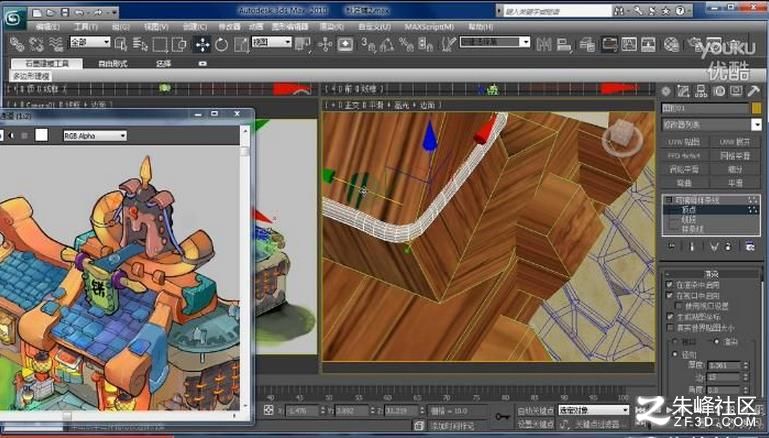Collapse the 可编辑样条线 stack entry
769x438 pixels.
668,200
